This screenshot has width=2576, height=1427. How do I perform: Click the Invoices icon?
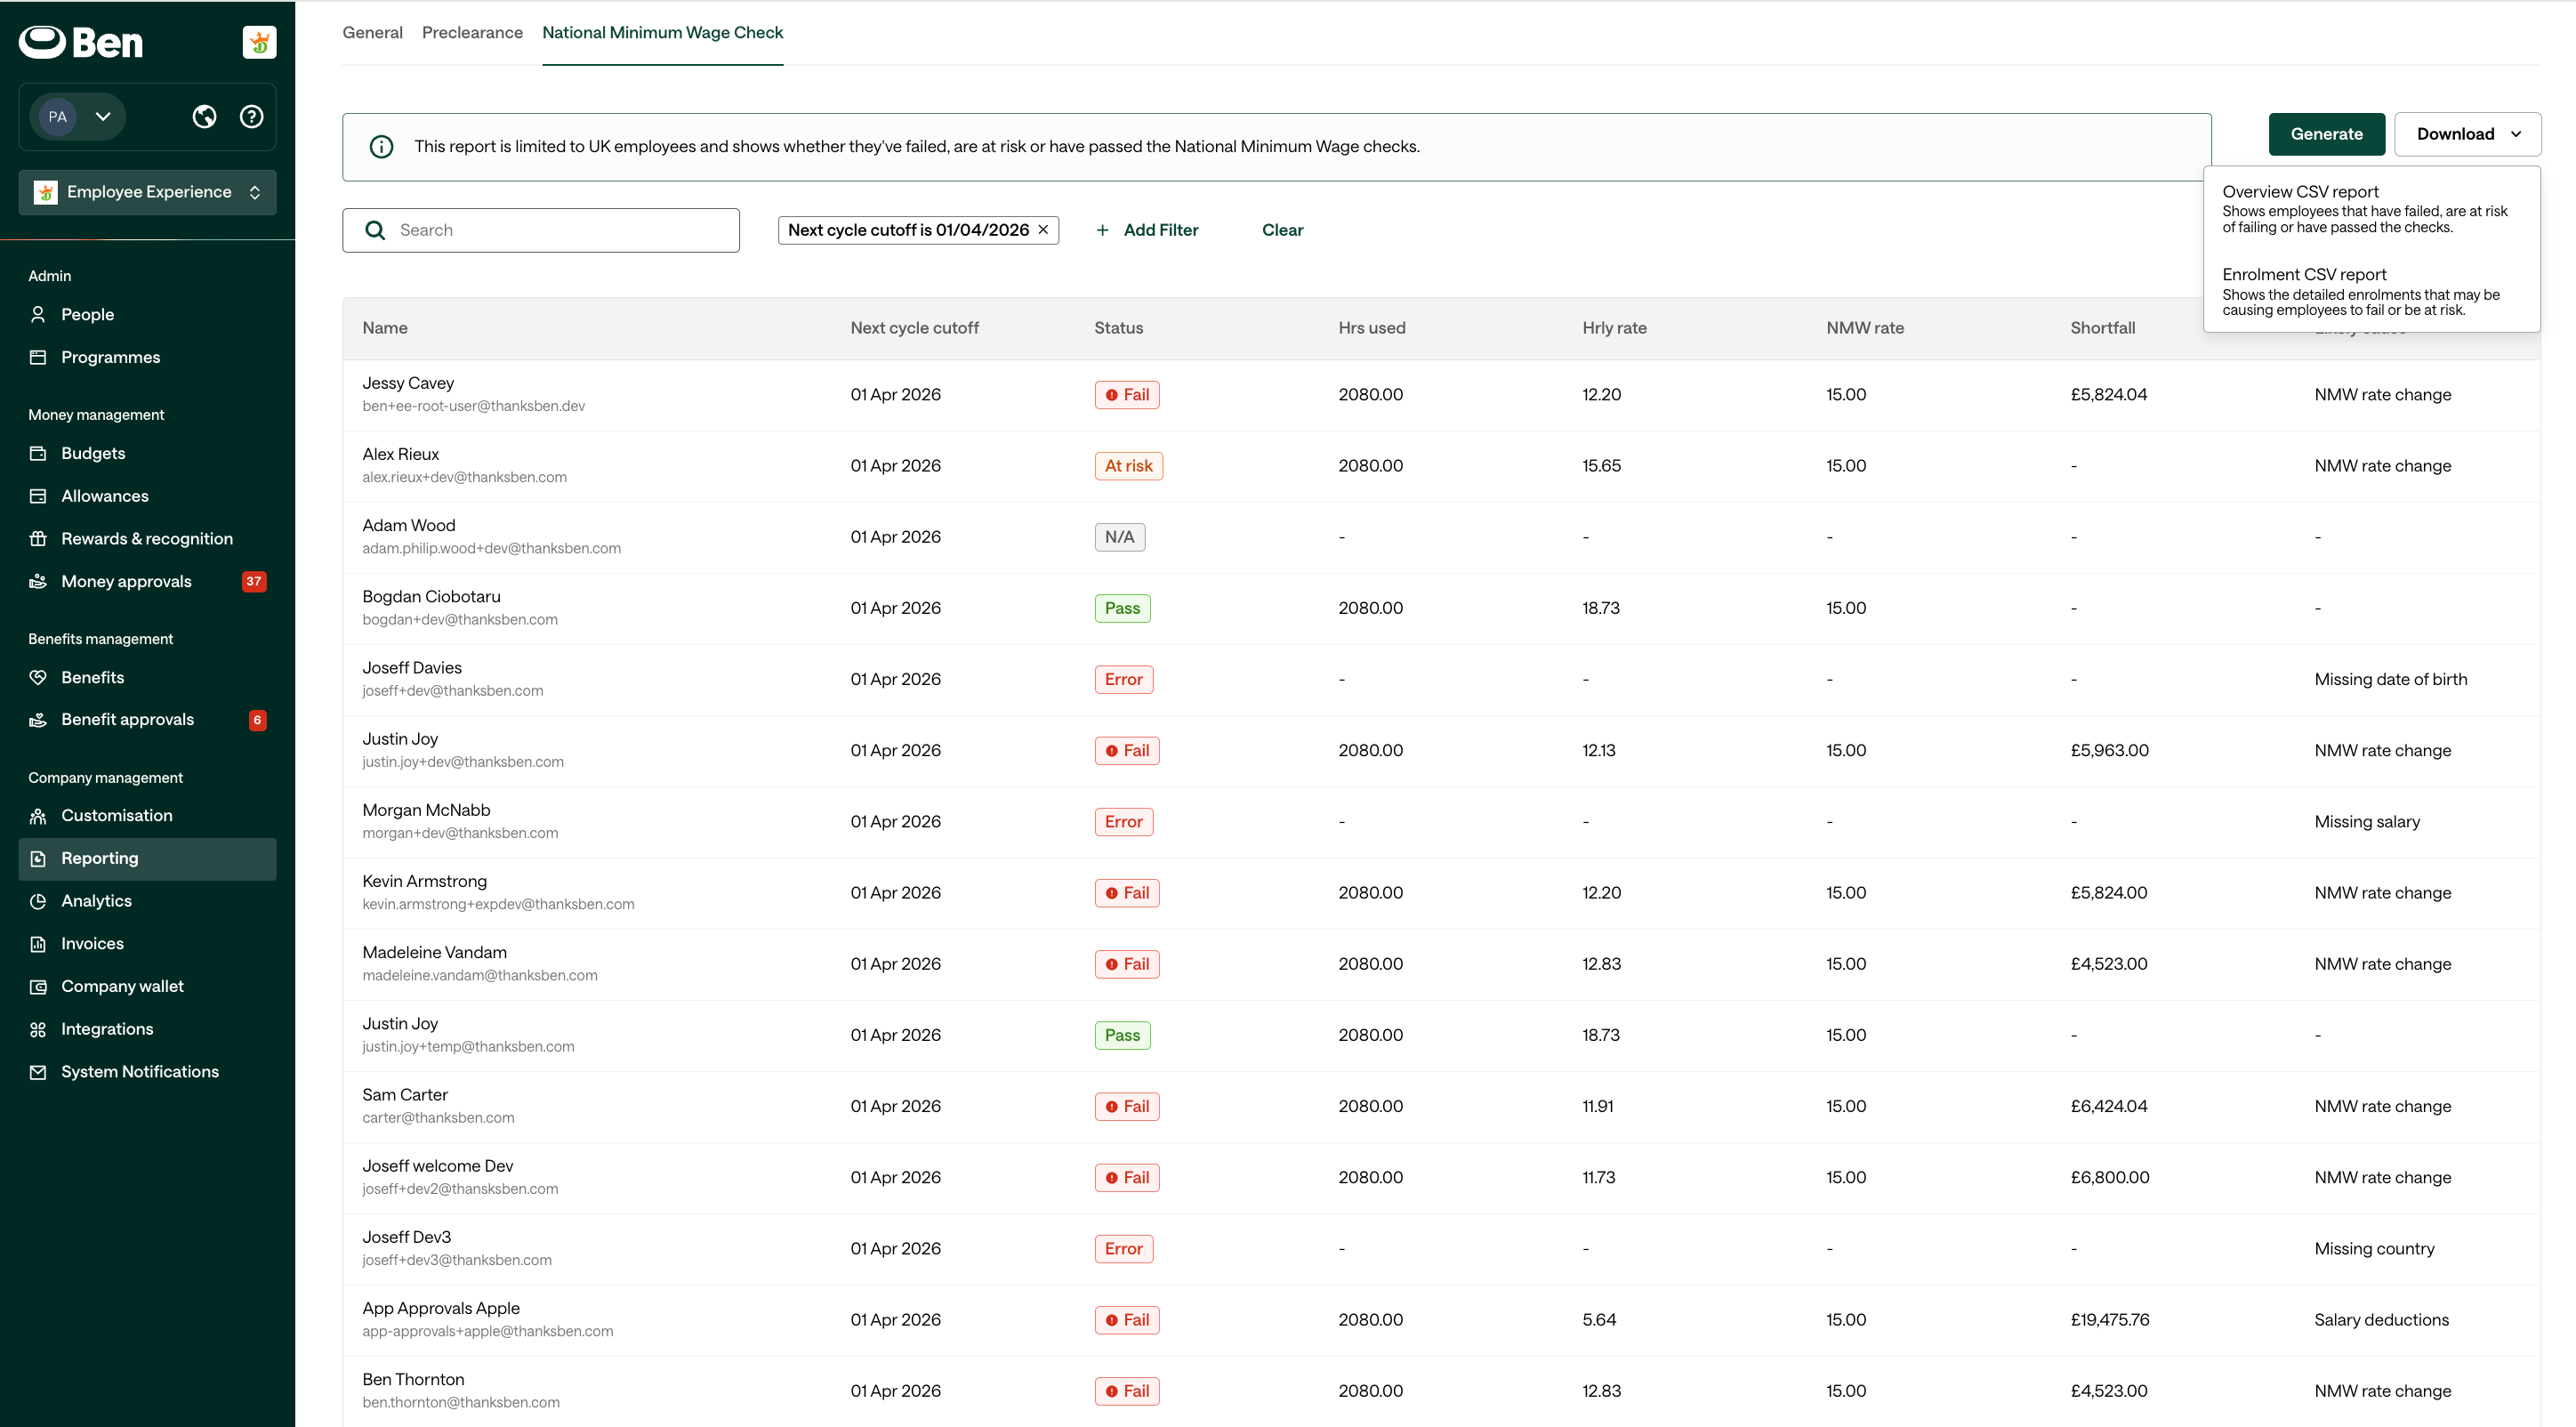click(38, 944)
